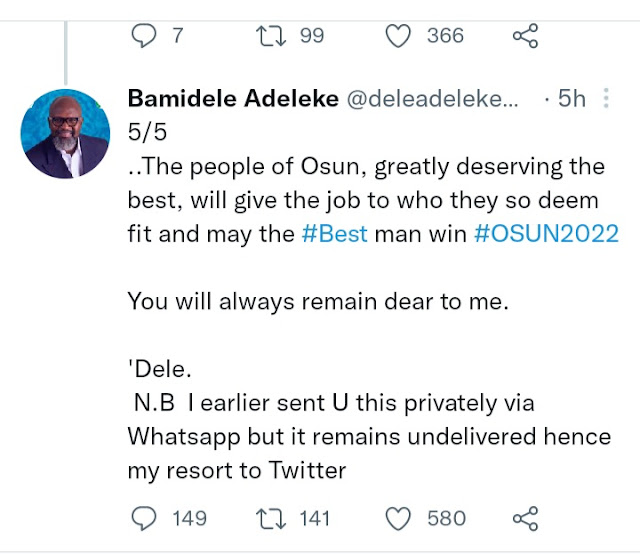This screenshot has height=554, width=640.
Task: Click the 141 retweets count
Action: pos(313,517)
